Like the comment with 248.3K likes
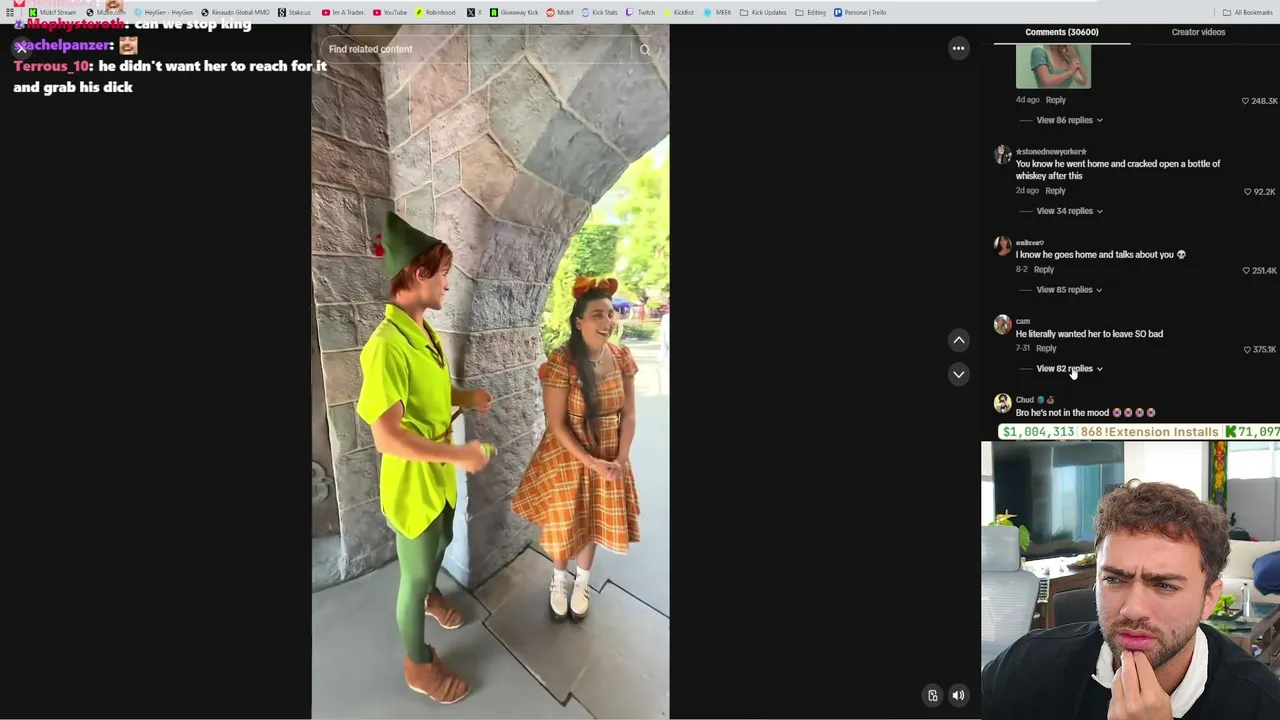This screenshot has height=720, width=1280. [1245, 101]
